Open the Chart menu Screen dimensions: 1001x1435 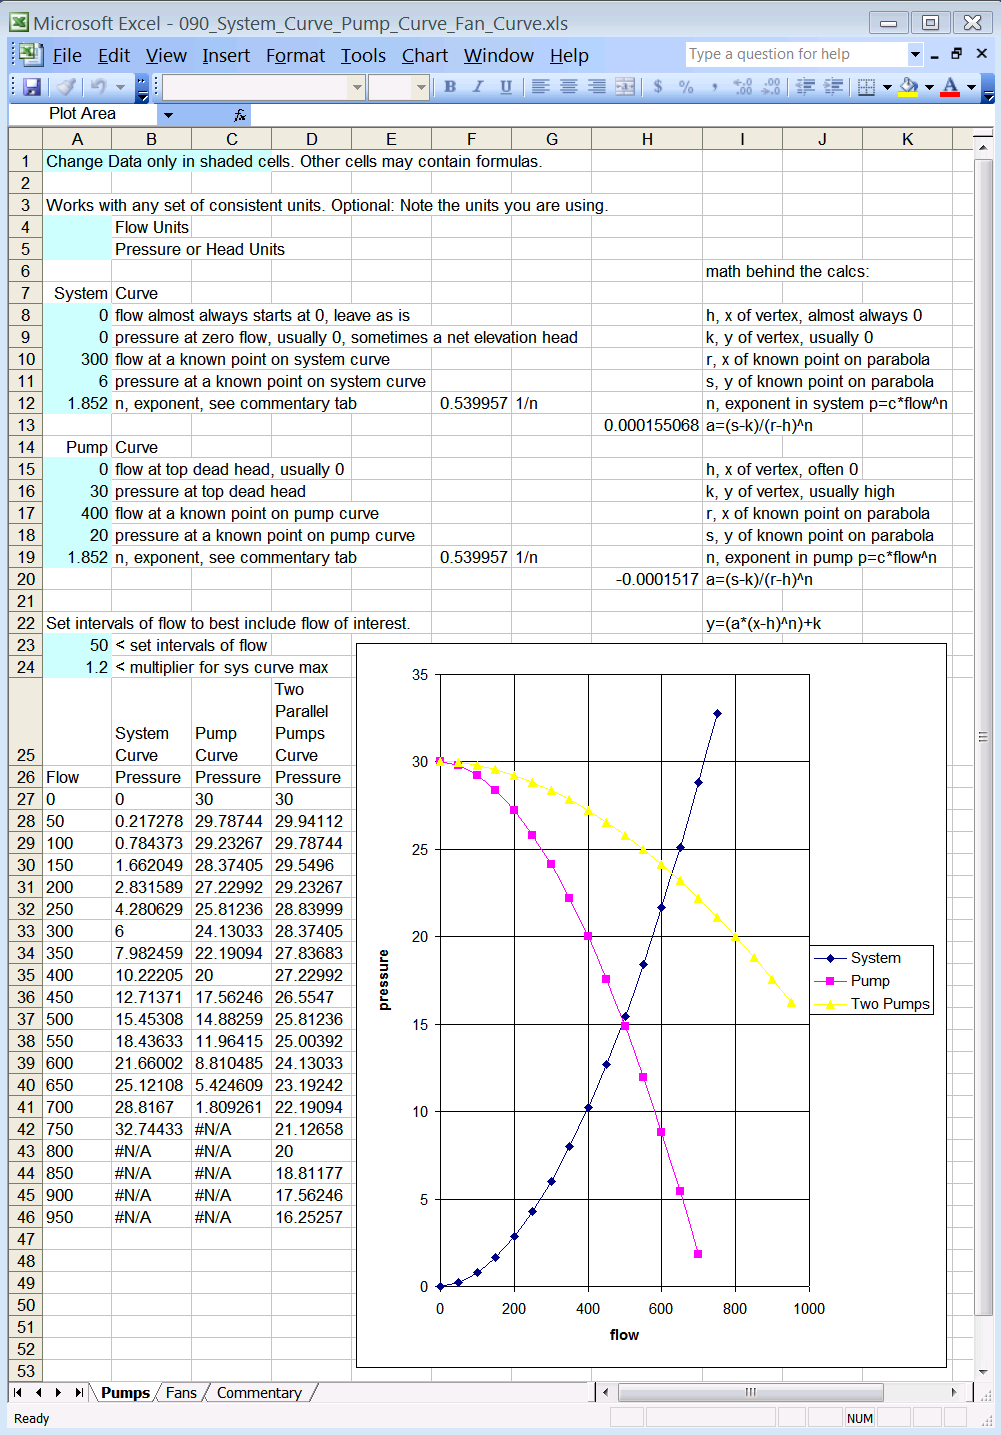(425, 55)
